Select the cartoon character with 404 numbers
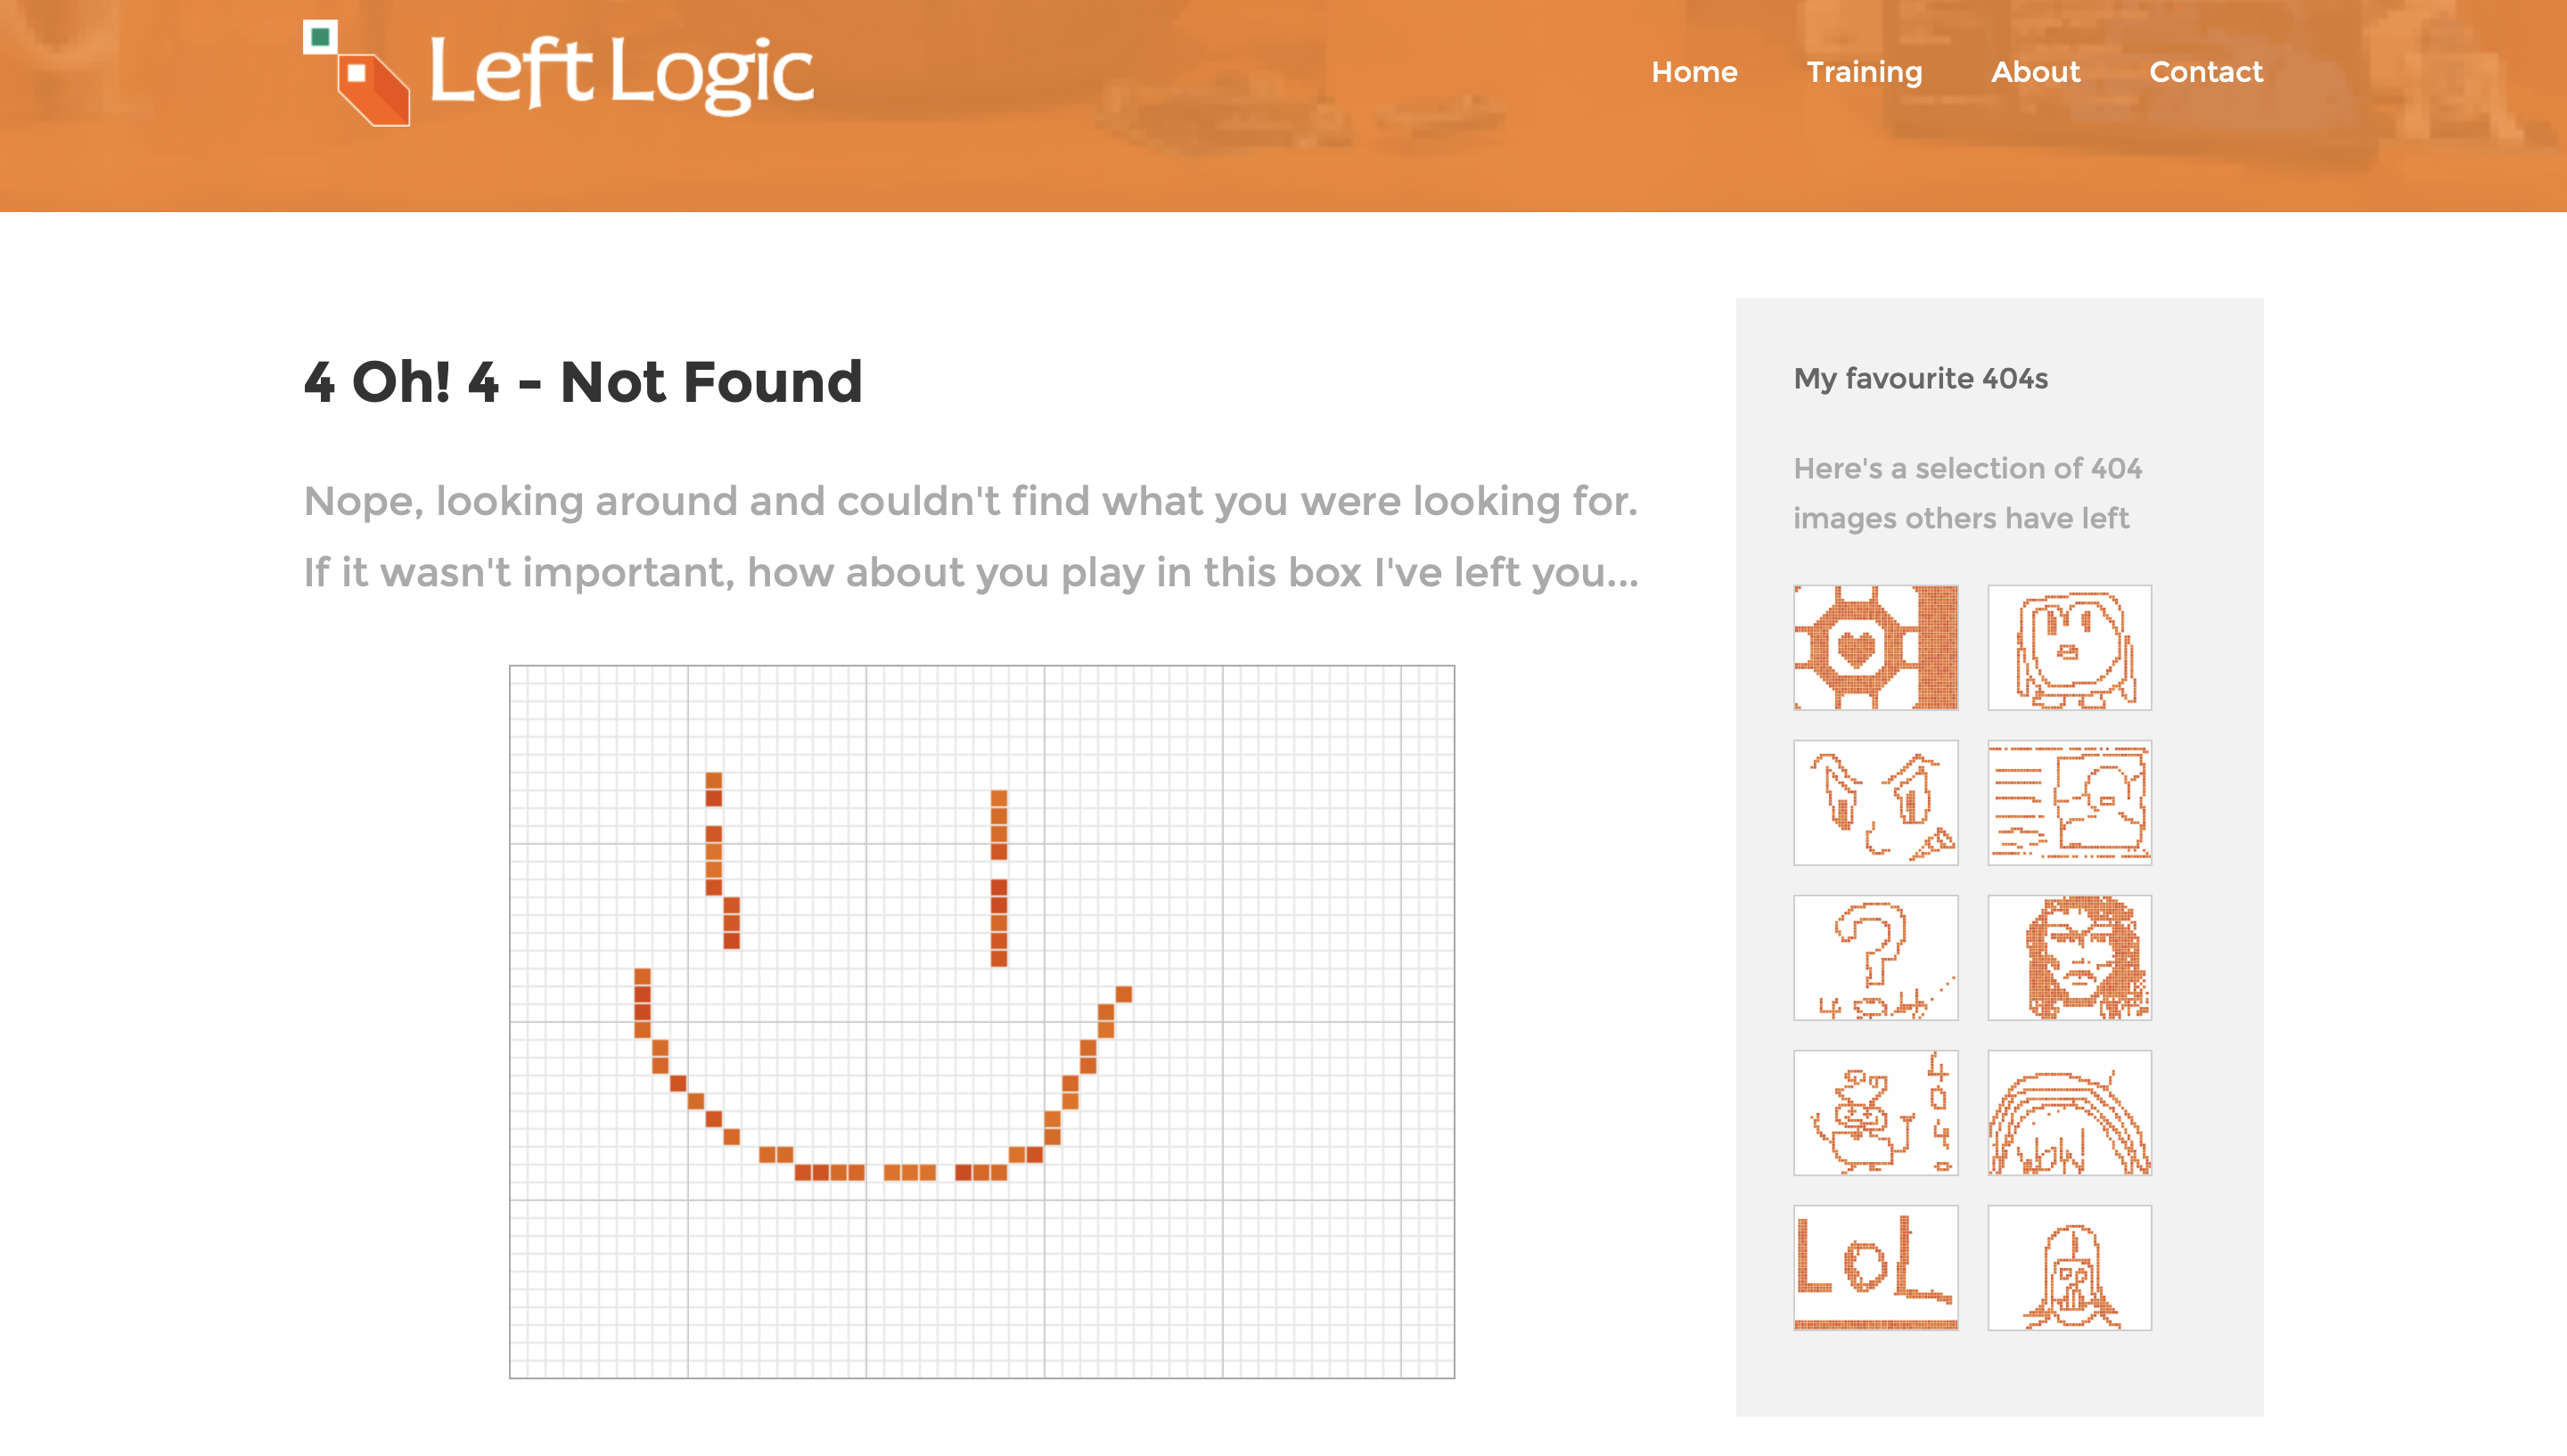The image size is (2567, 1456). (1875, 1113)
